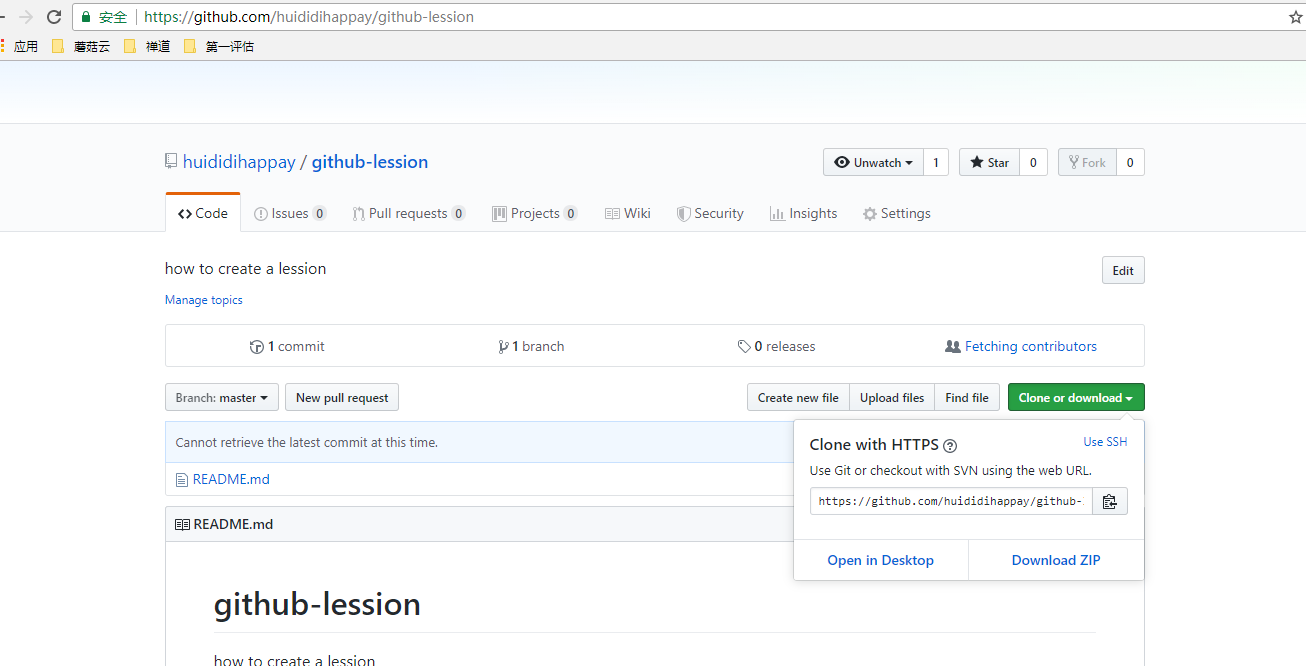Bookmark this page with the star icon

click(1295, 17)
